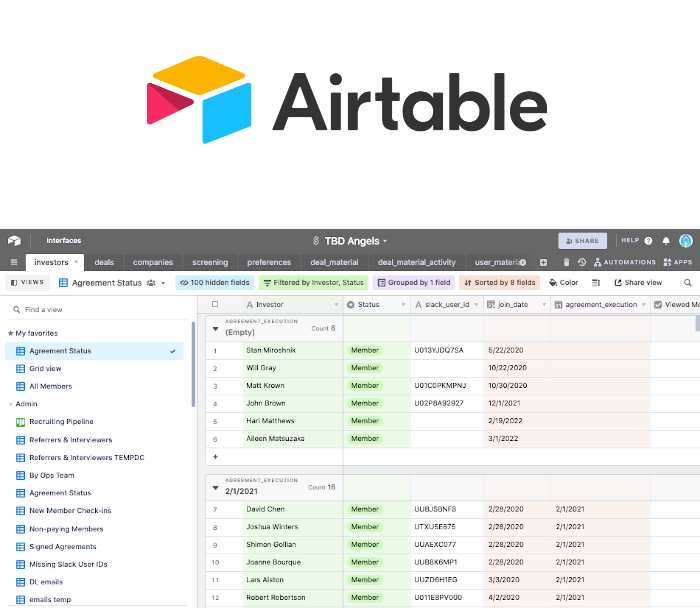Screen dimensions: 700x608
Task: Open Interfaces
Action: point(64,241)
